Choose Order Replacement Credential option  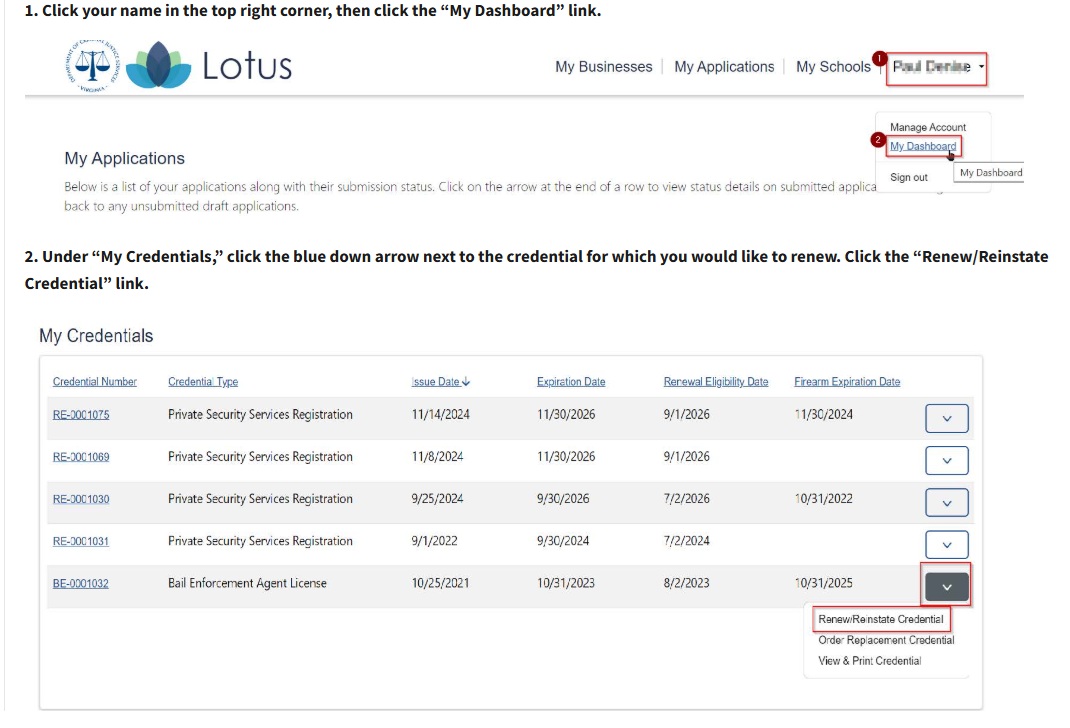(x=885, y=640)
